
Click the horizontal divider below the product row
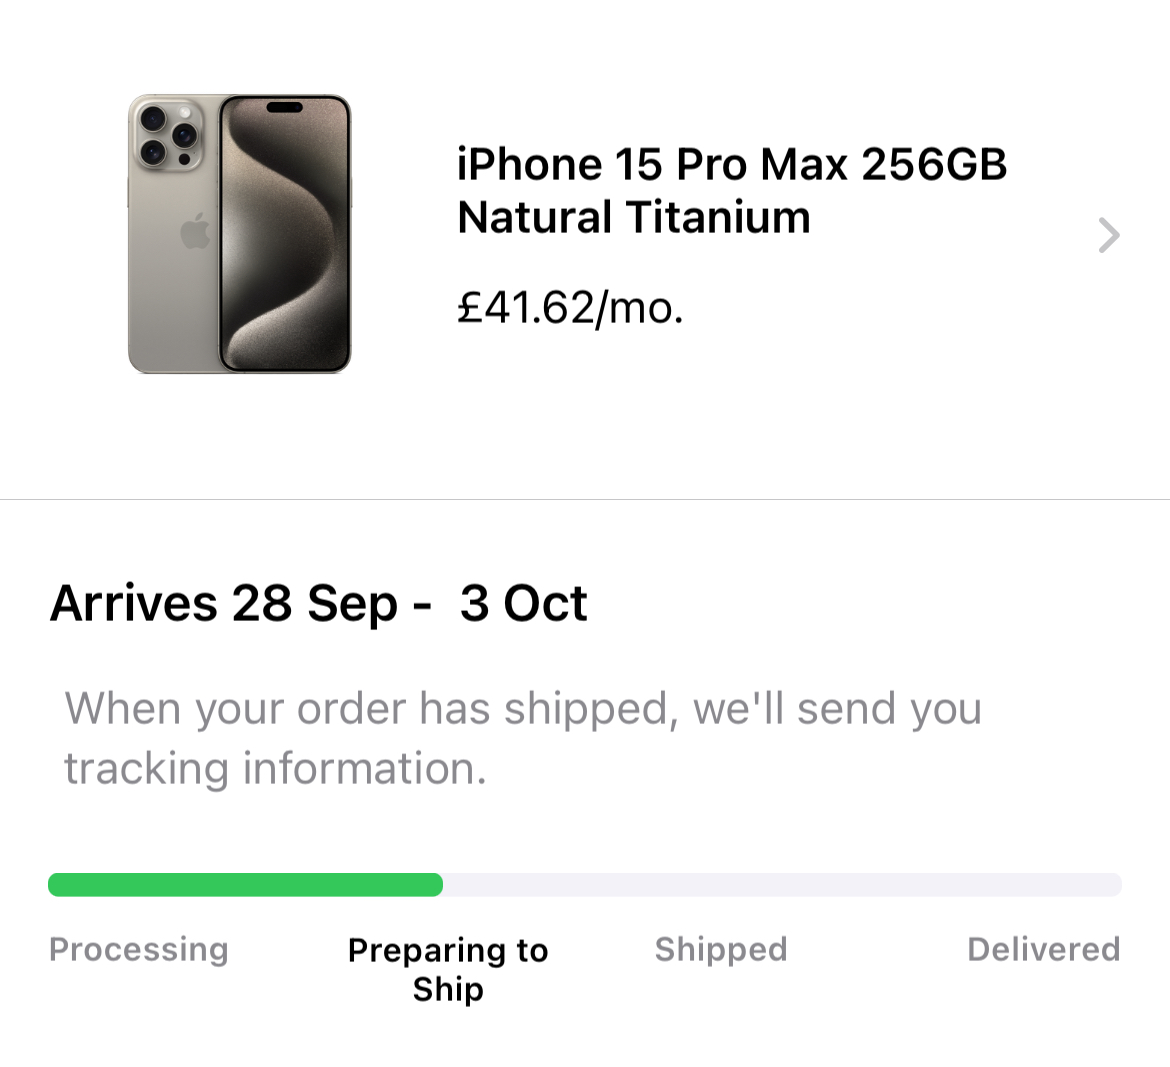tap(585, 499)
